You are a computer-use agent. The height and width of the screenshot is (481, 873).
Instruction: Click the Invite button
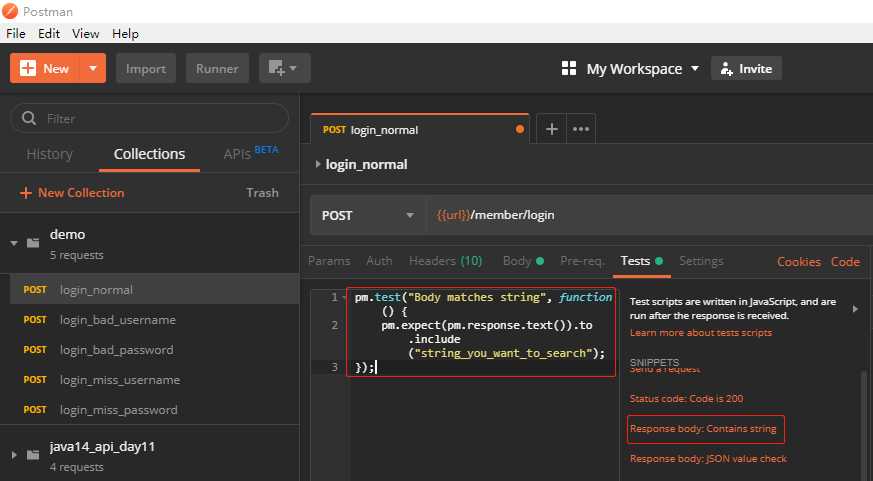[746, 68]
